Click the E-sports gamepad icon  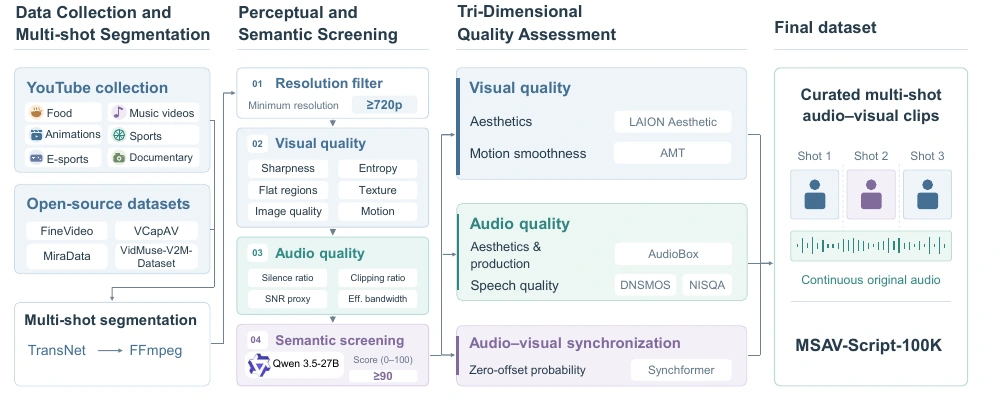pos(36,158)
